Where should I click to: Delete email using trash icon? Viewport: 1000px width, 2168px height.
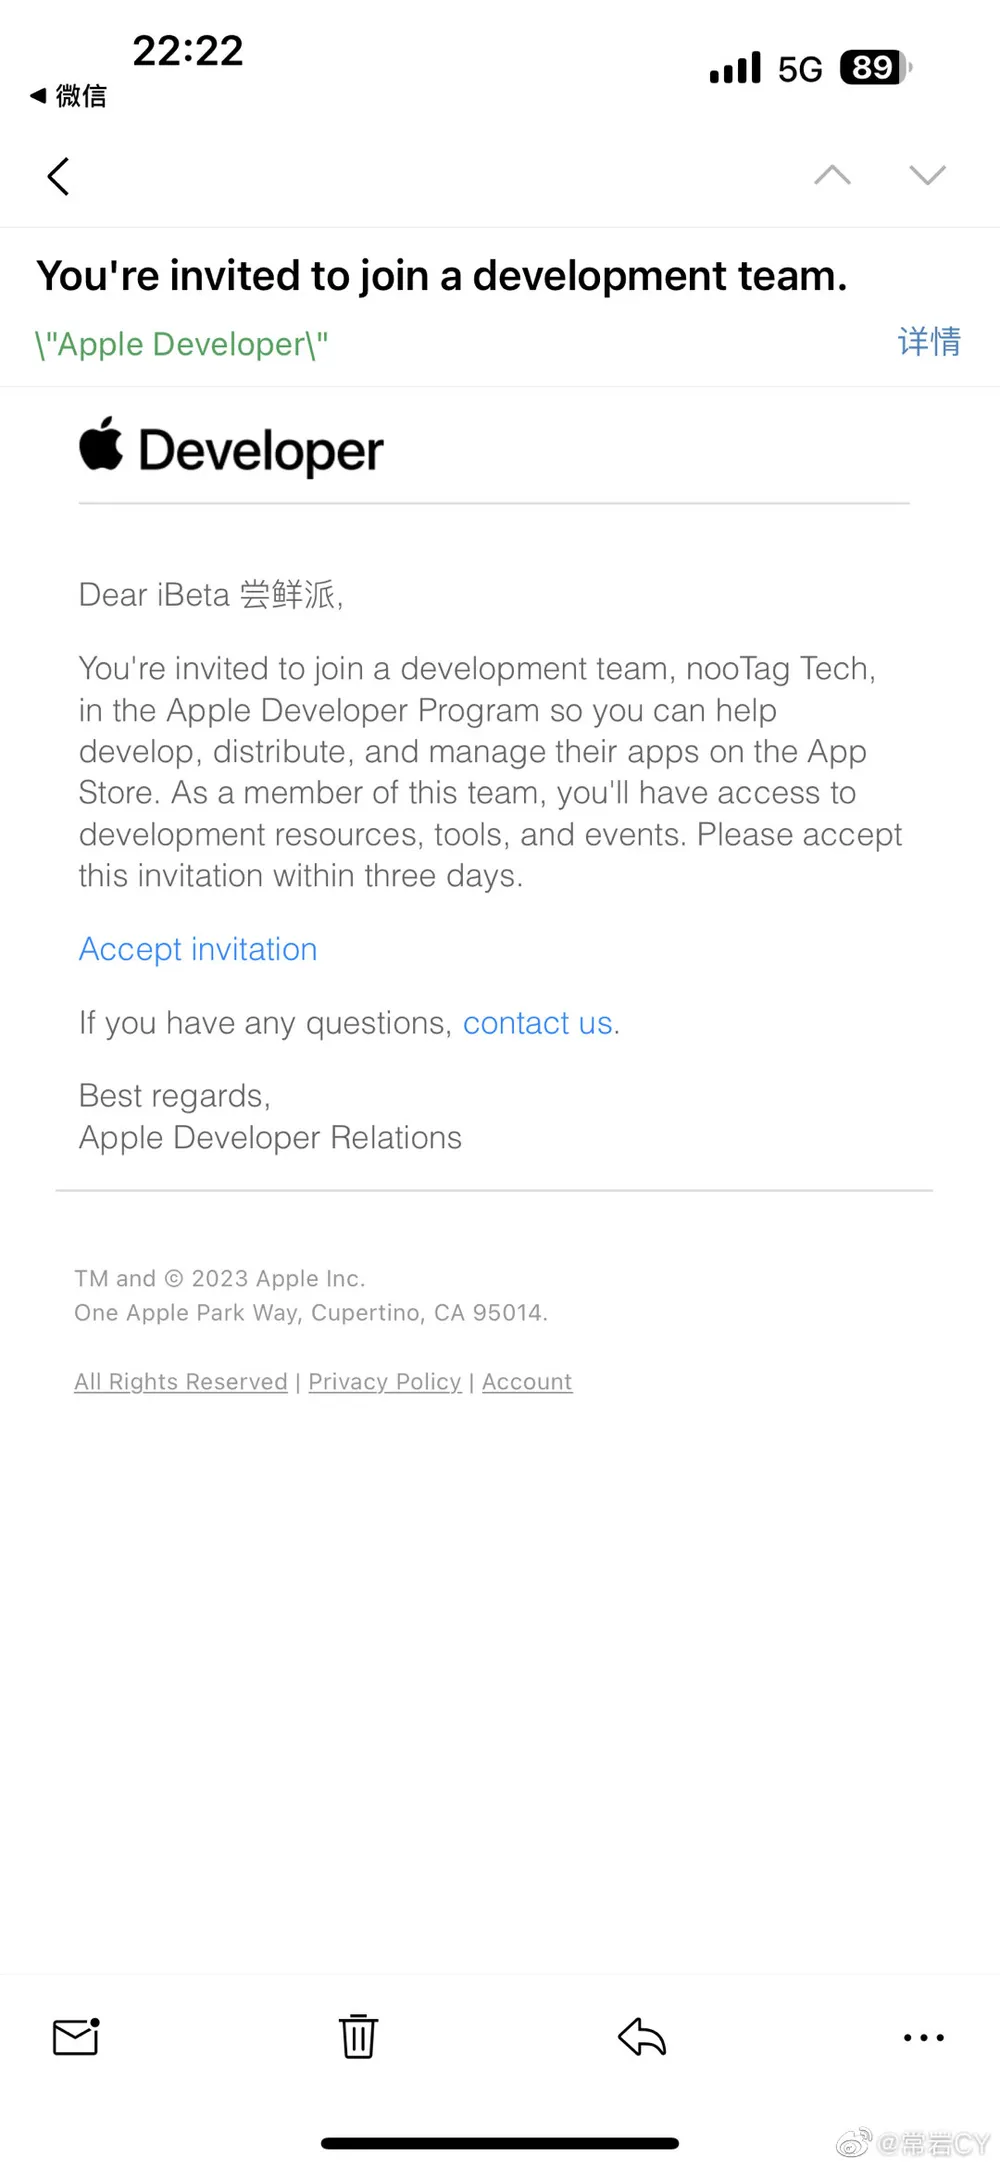click(358, 2037)
